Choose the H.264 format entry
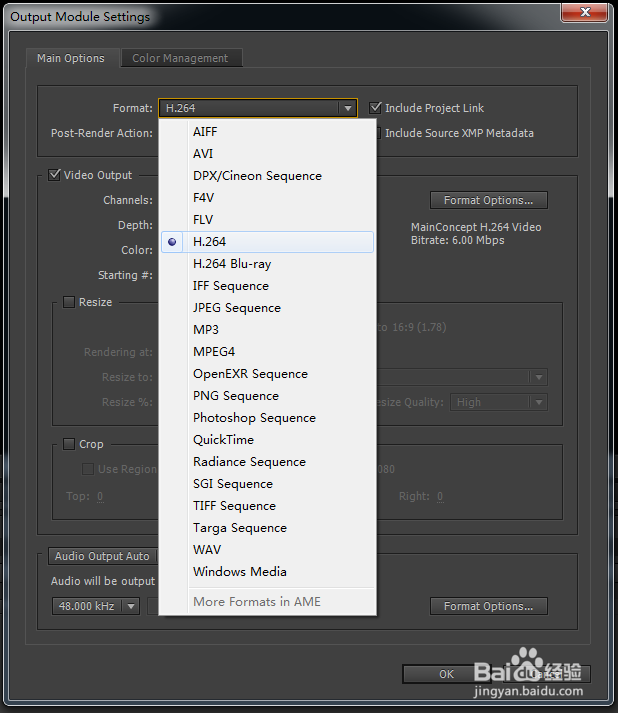Screen dimensions: 618x713 tap(267, 242)
